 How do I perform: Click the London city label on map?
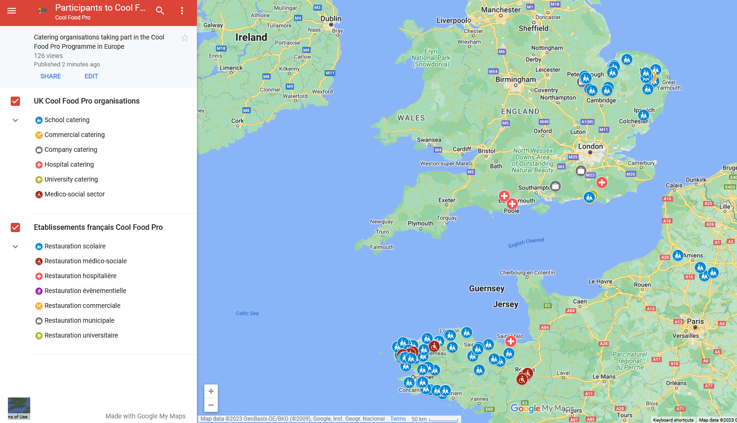[590, 146]
